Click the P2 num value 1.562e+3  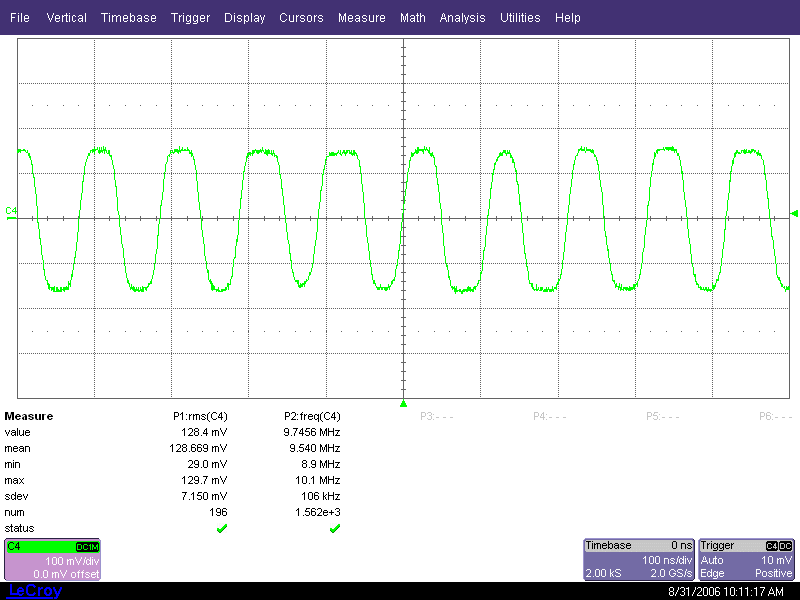click(318, 512)
